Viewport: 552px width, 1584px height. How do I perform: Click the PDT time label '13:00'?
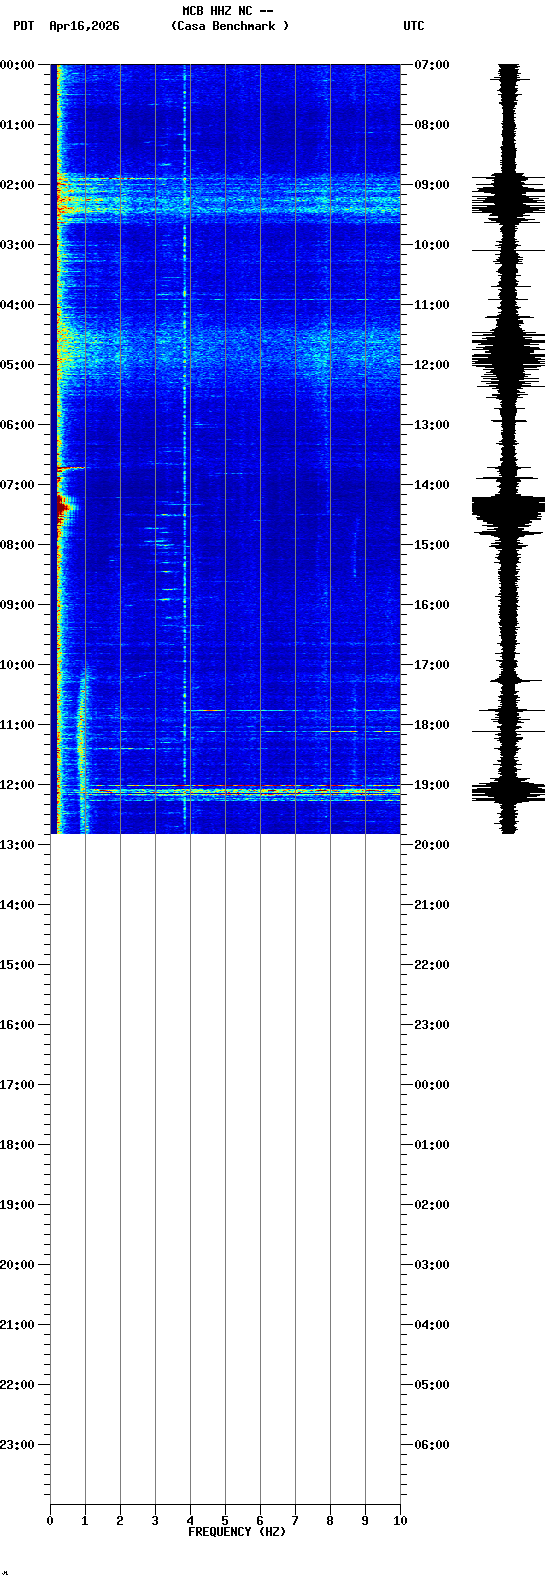click(17, 845)
